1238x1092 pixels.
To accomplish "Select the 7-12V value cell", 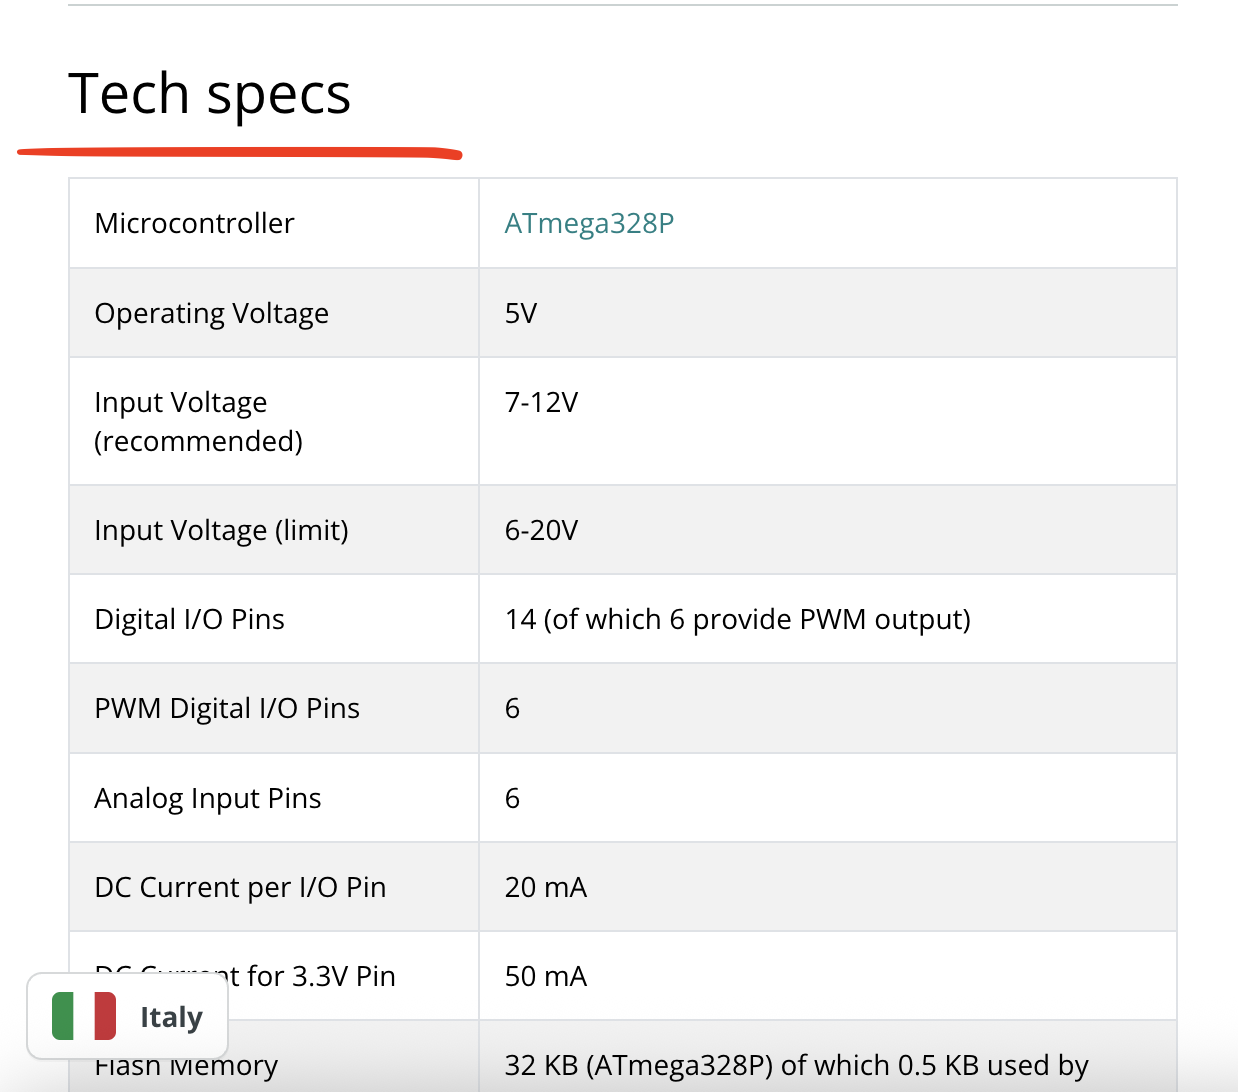I will point(541,402).
